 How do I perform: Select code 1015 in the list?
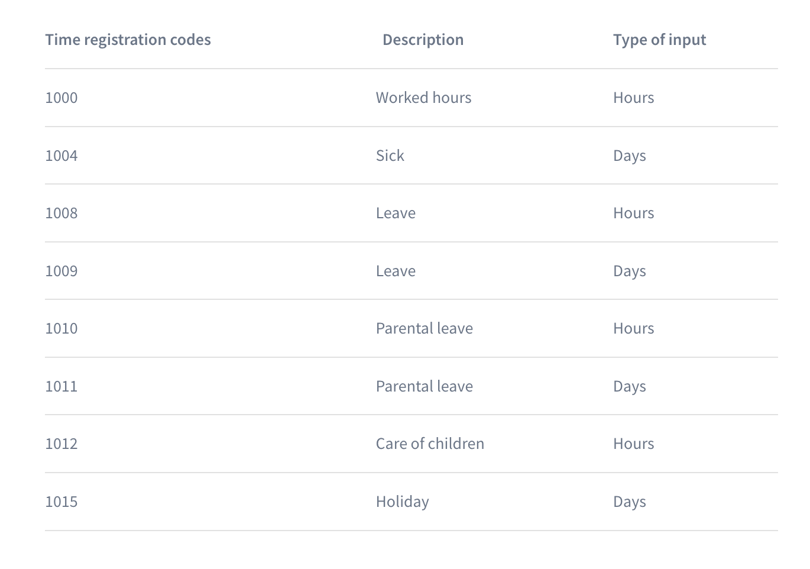pyautogui.click(x=61, y=502)
